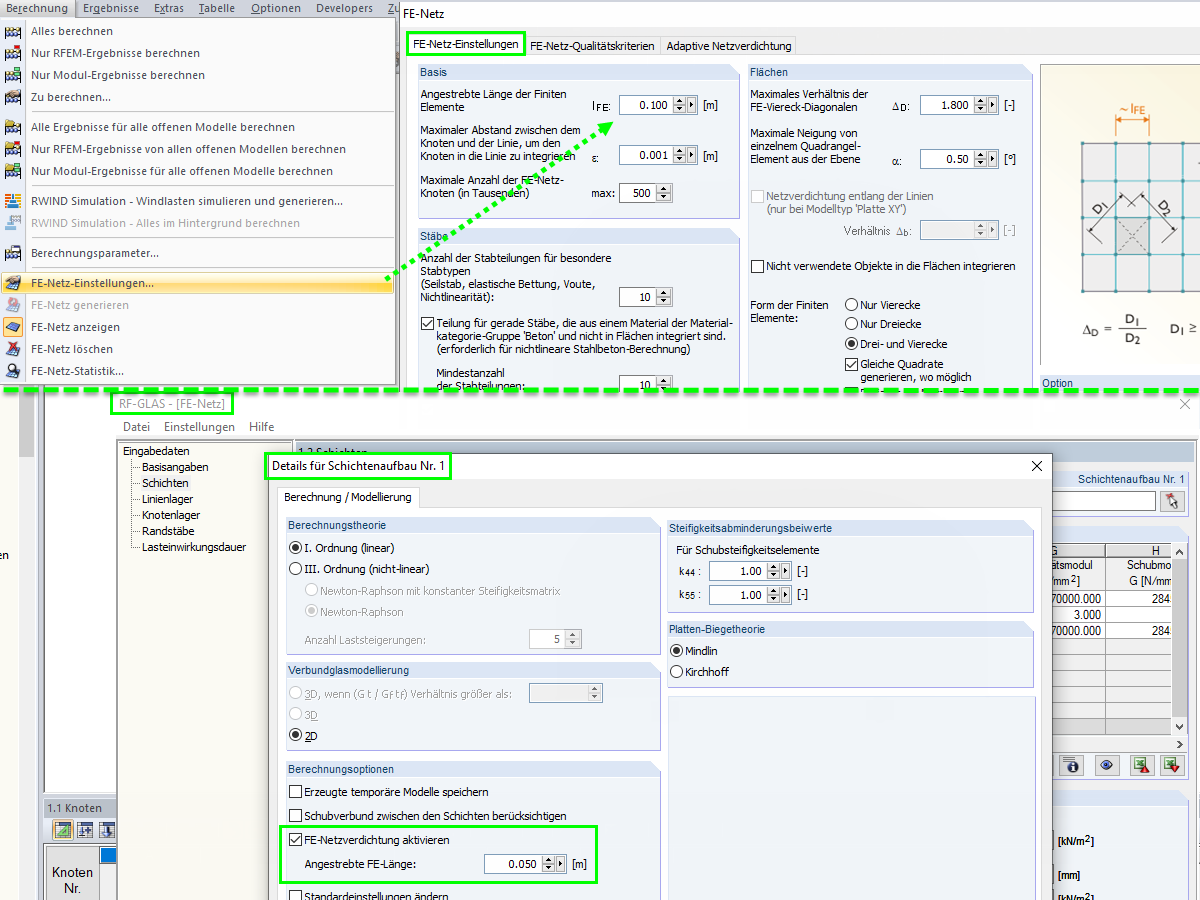
Task: Open arrow next to Angestrebte FE-Länge field
Action: (561, 864)
